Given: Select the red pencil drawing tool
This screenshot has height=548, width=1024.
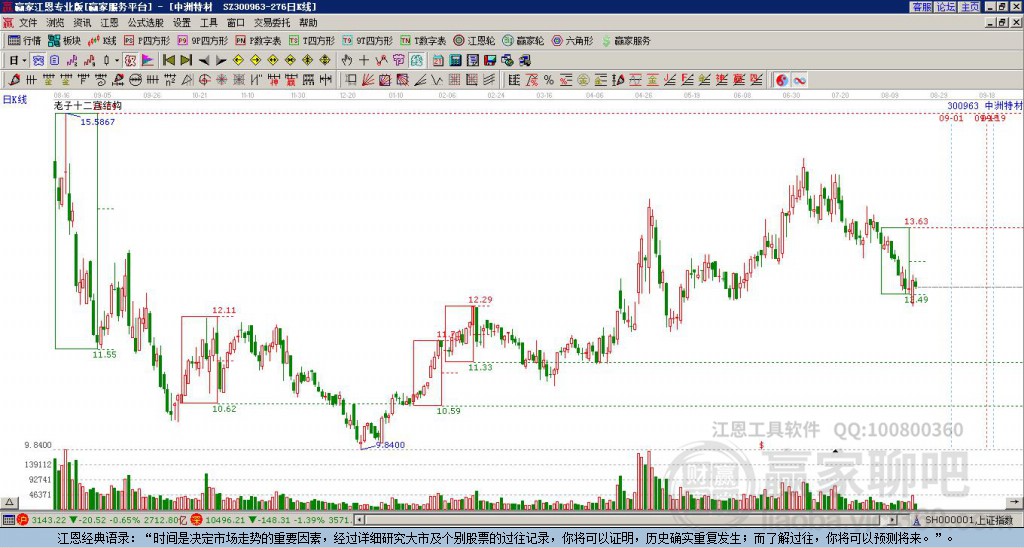Looking at the screenshot, I should [14, 80].
